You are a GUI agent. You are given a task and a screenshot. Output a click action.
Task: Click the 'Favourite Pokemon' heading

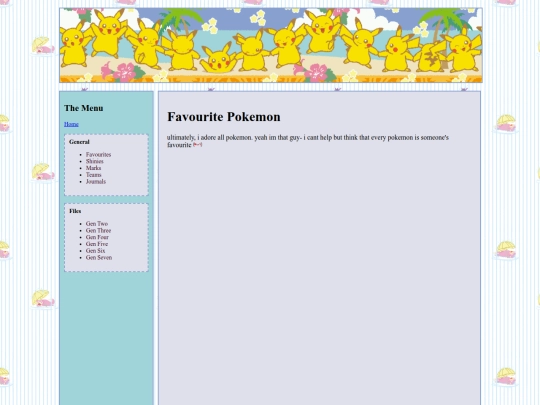tap(224, 117)
